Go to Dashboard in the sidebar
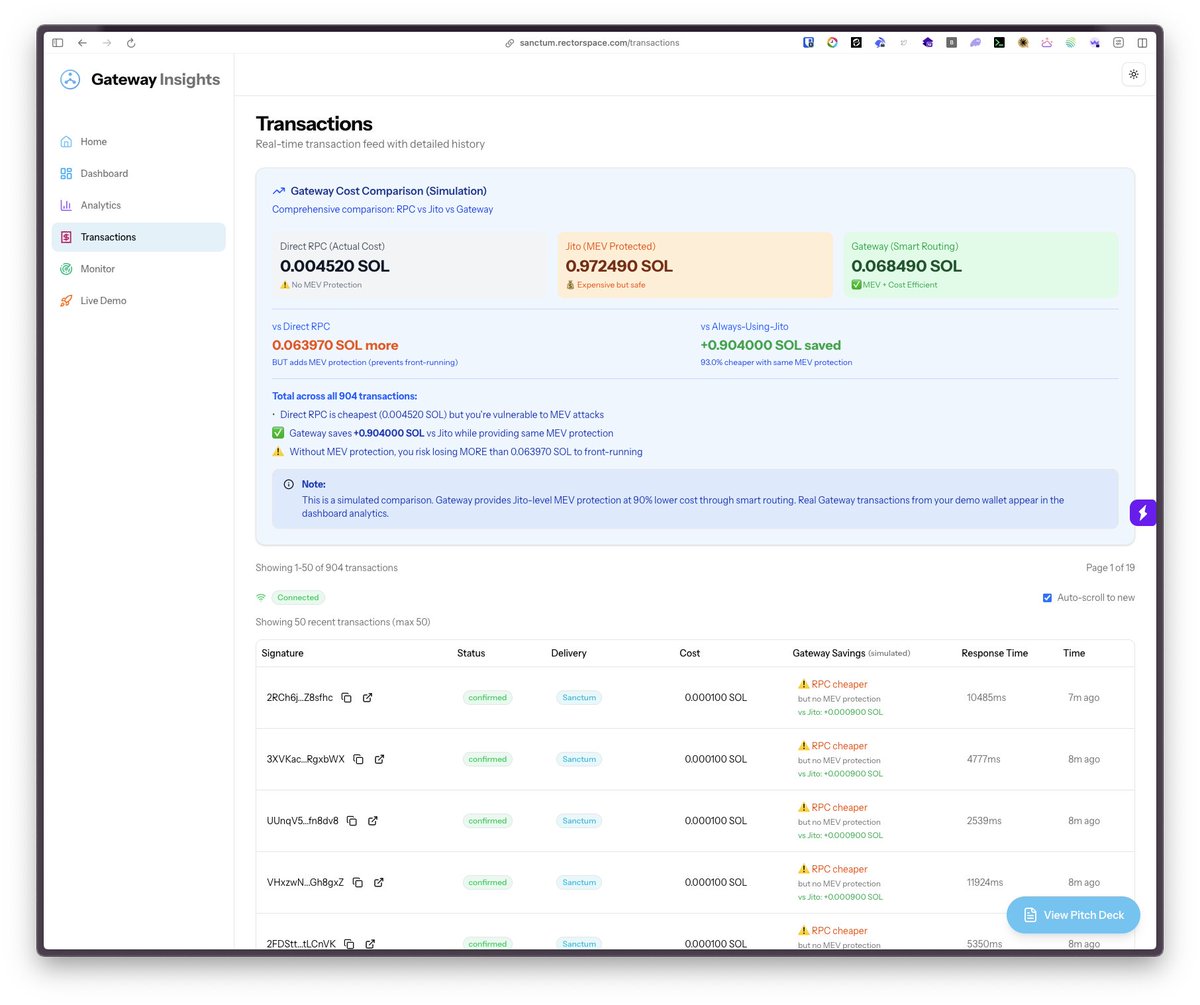1200x1005 pixels. pos(138,173)
